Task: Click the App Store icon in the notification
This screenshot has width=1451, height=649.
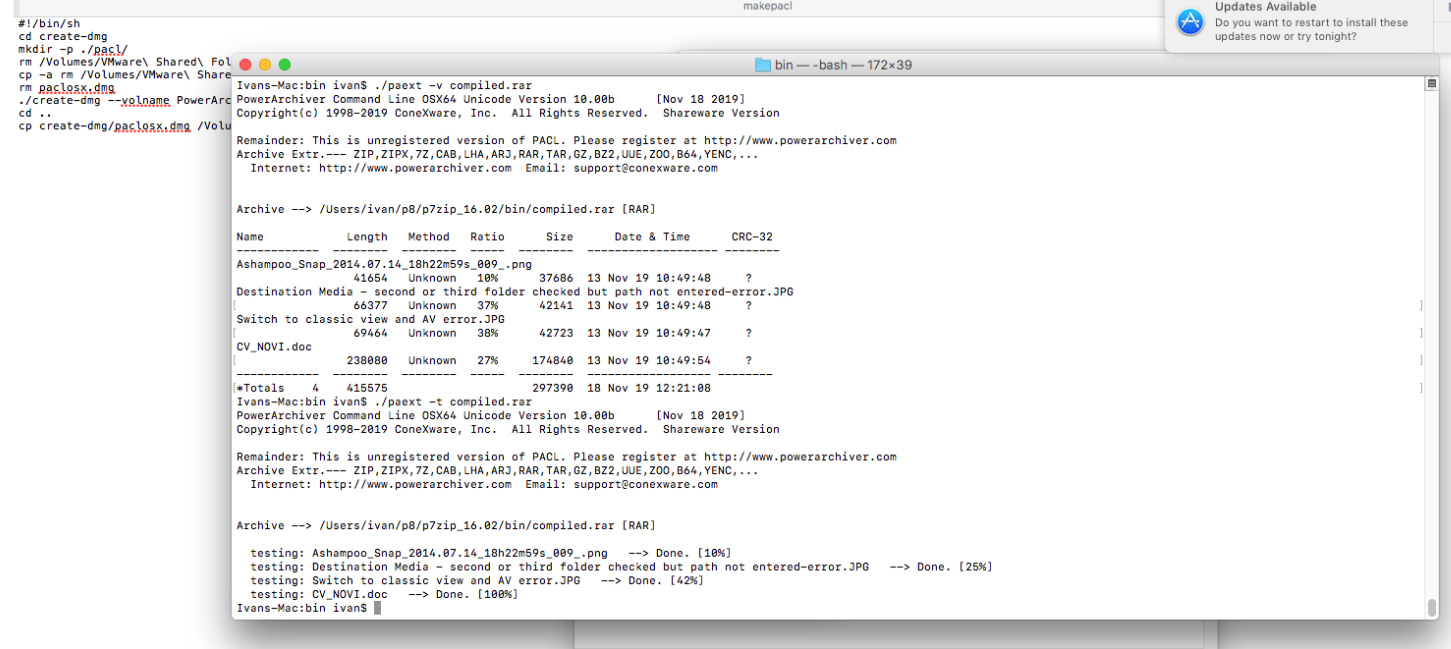Action: [1190, 22]
